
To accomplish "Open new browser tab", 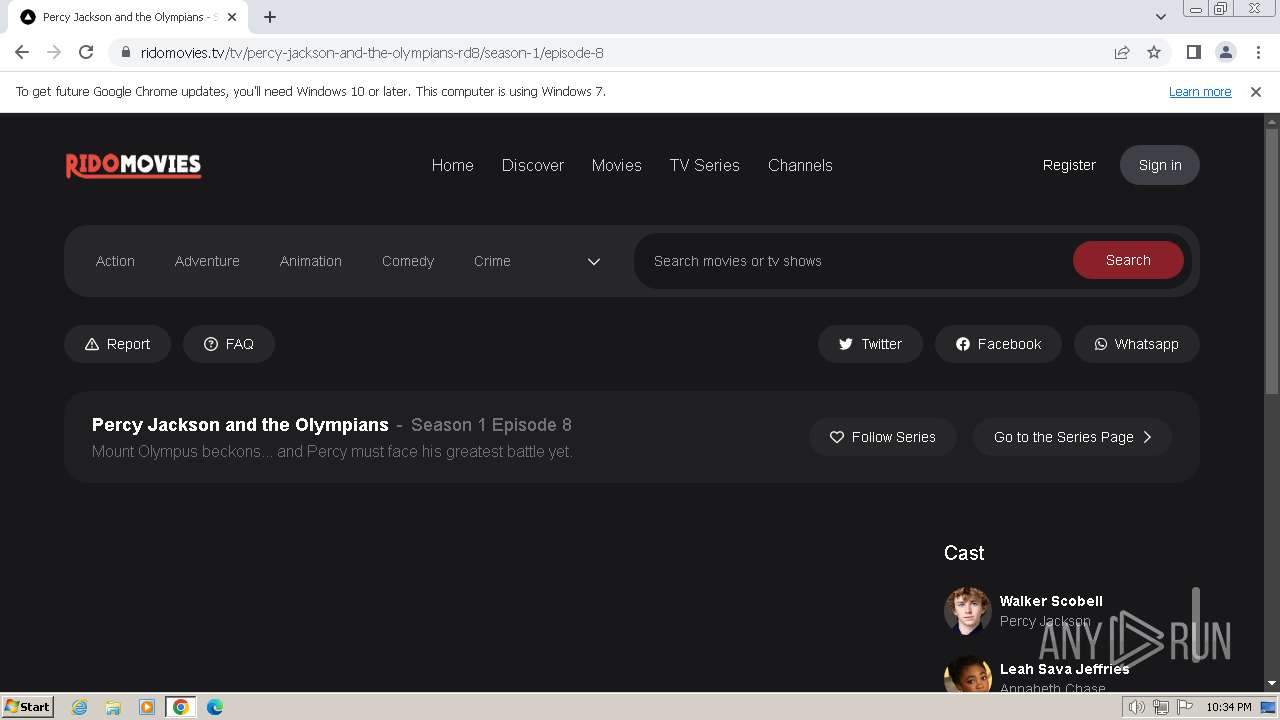I will tap(270, 17).
